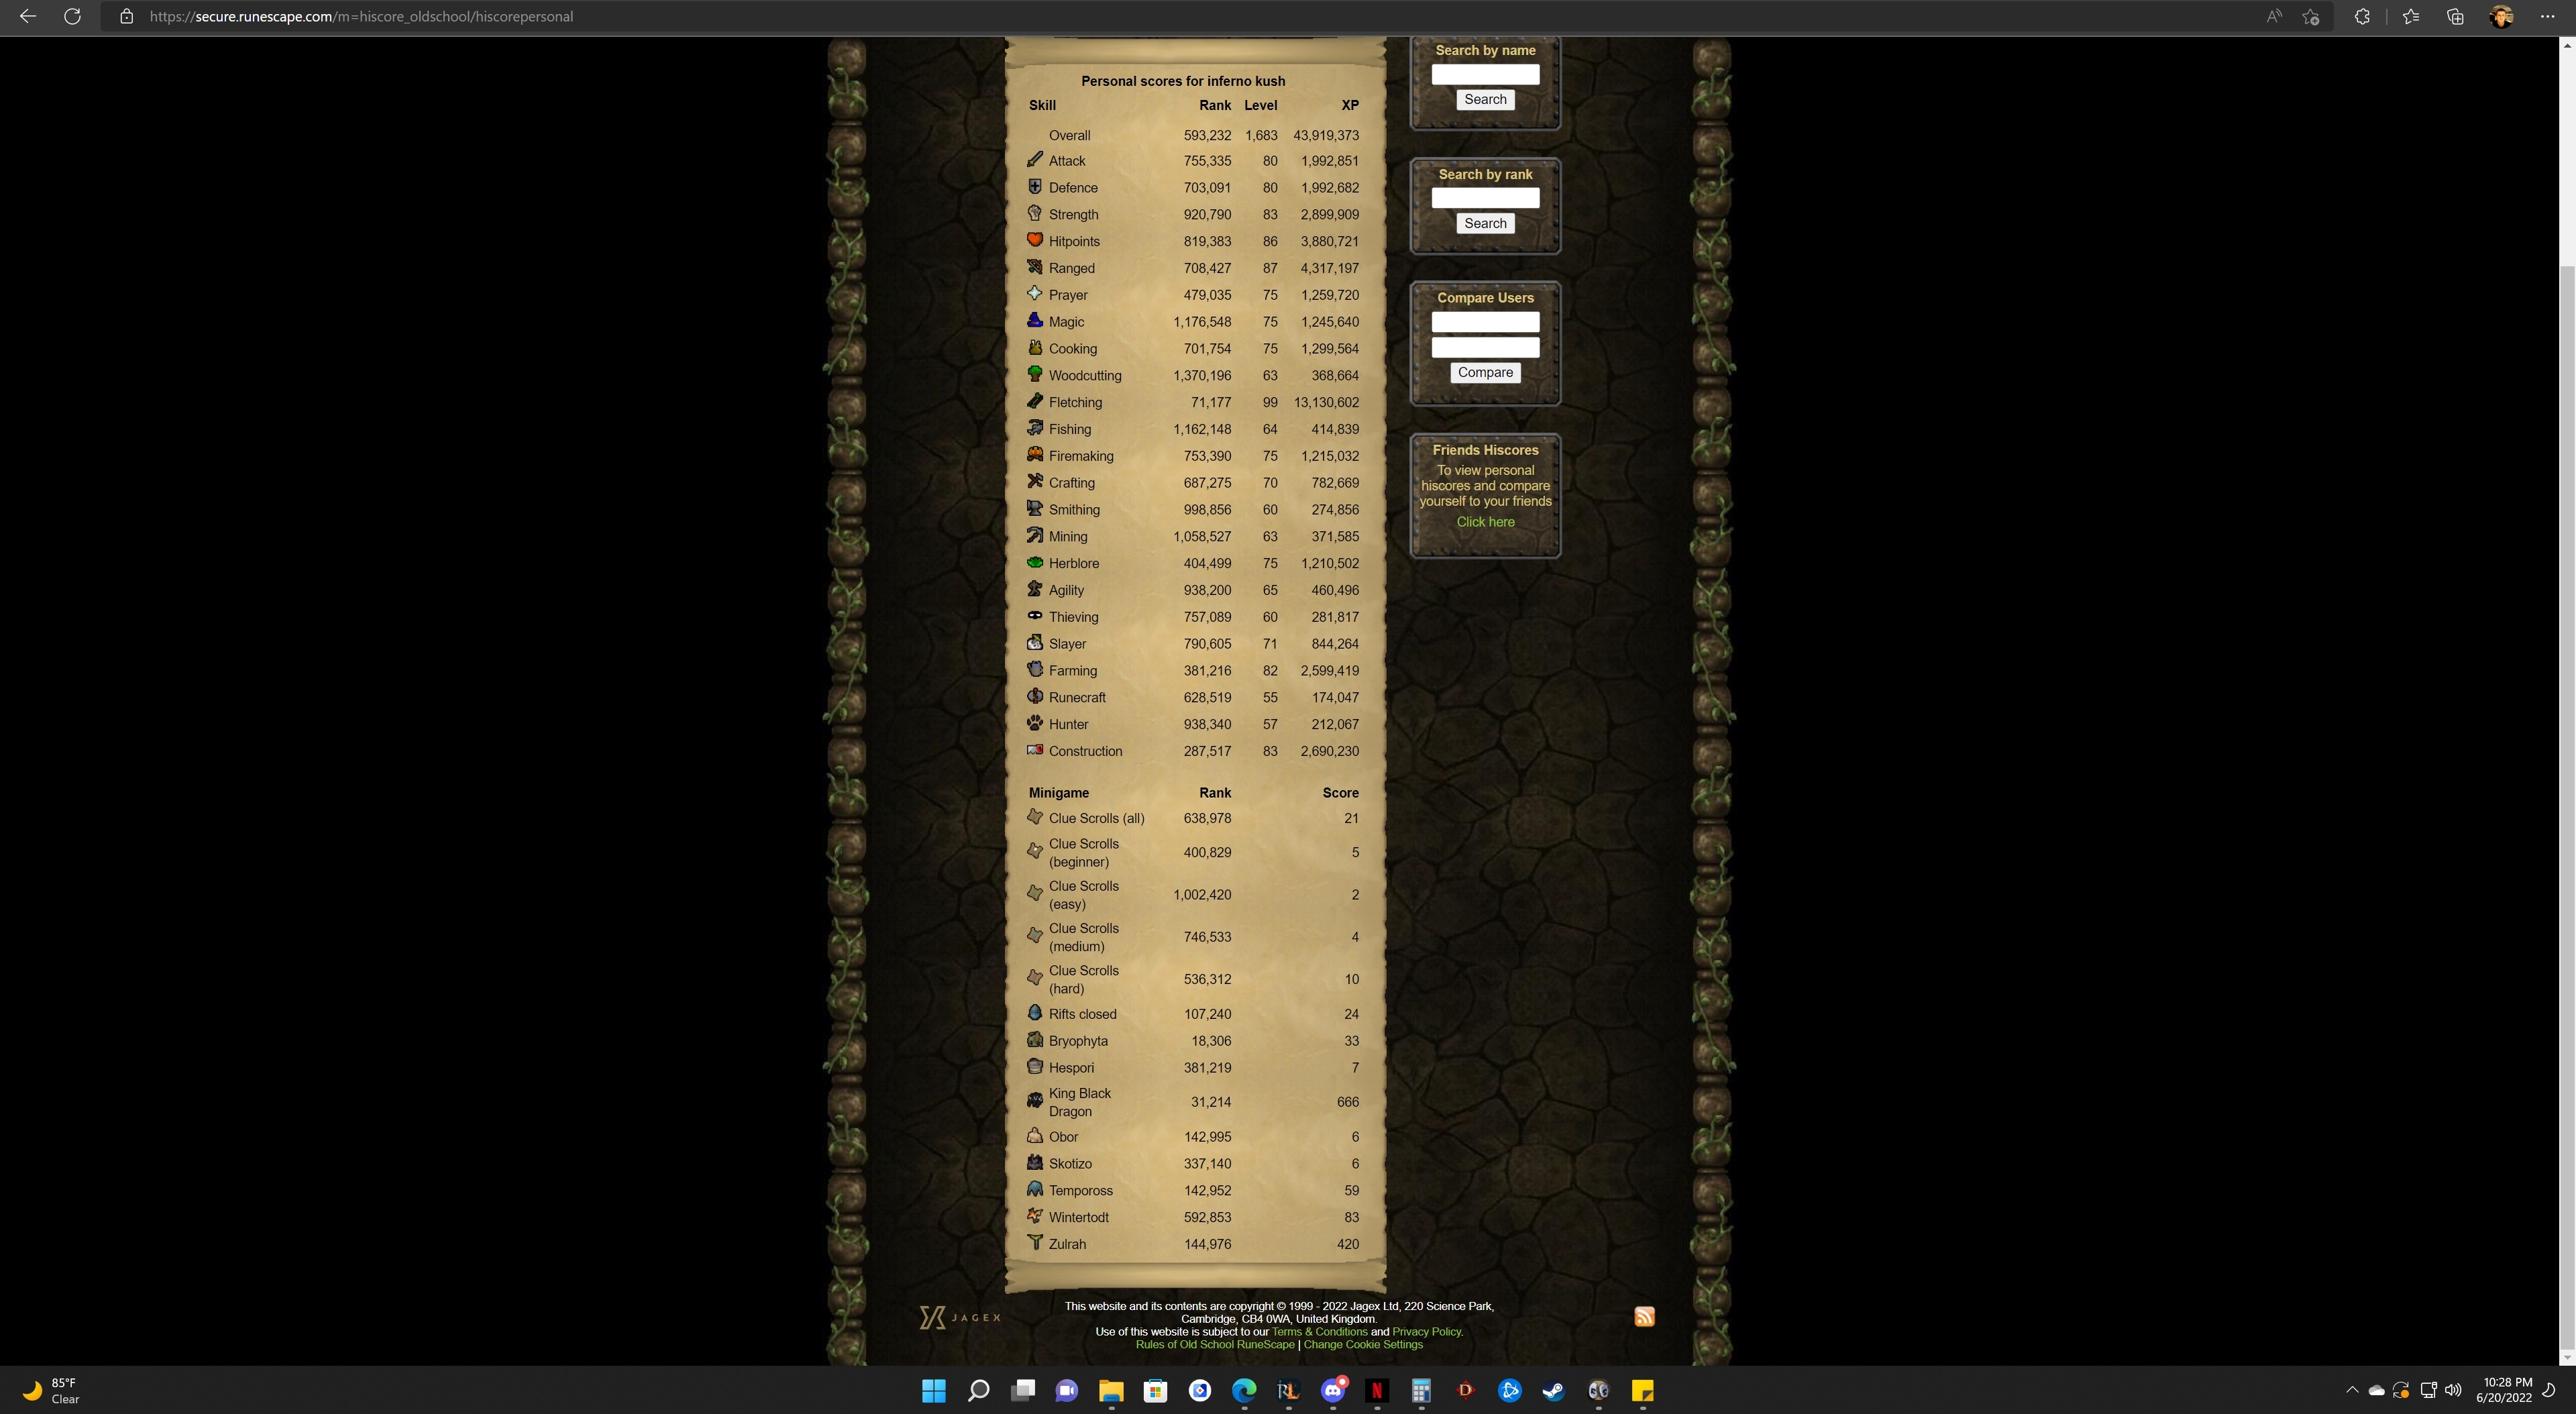Click the Attack skill icon
Screen dimensions: 2576x1414
coord(1032,160)
